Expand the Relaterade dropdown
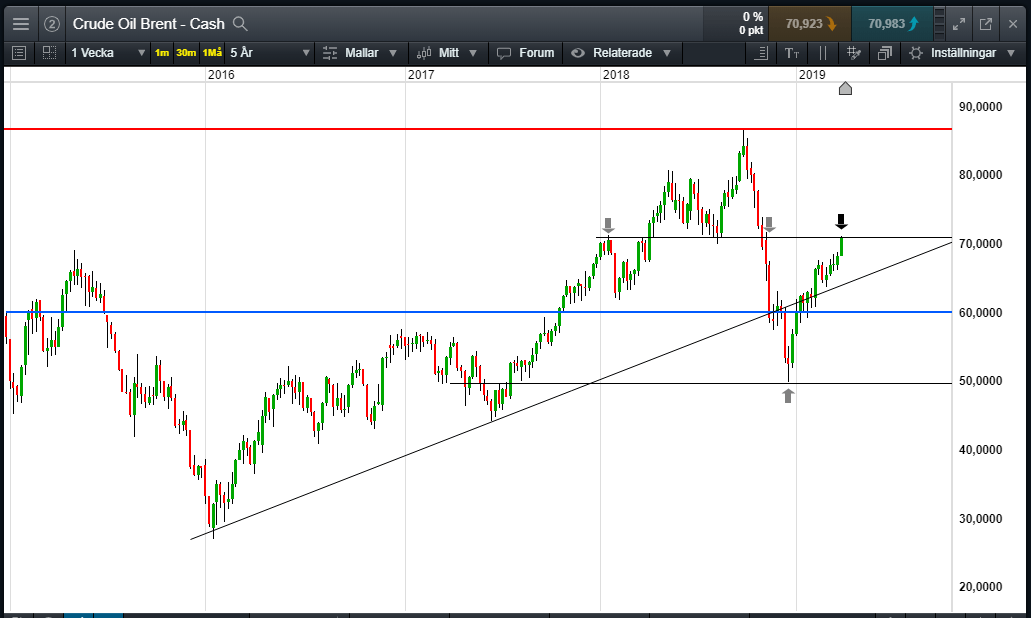Viewport: 1031px width, 618px height. [x=621, y=53]
